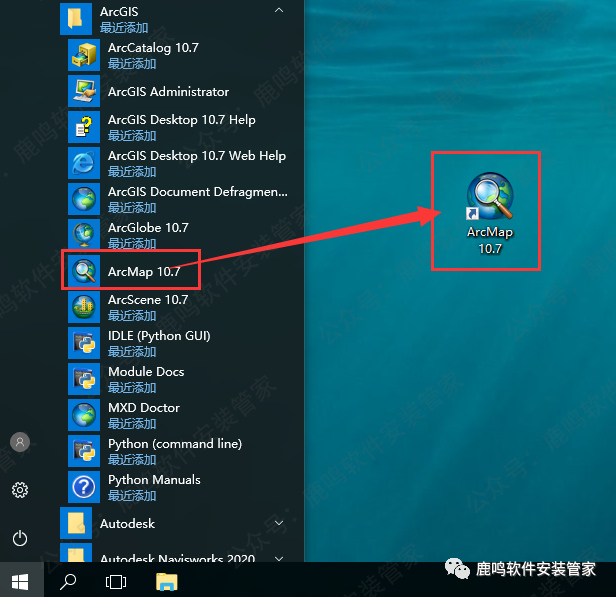Viewport: 616px width, 597px height.
Task: Launch ArcGIS Administrator
Action: [168, 91]
